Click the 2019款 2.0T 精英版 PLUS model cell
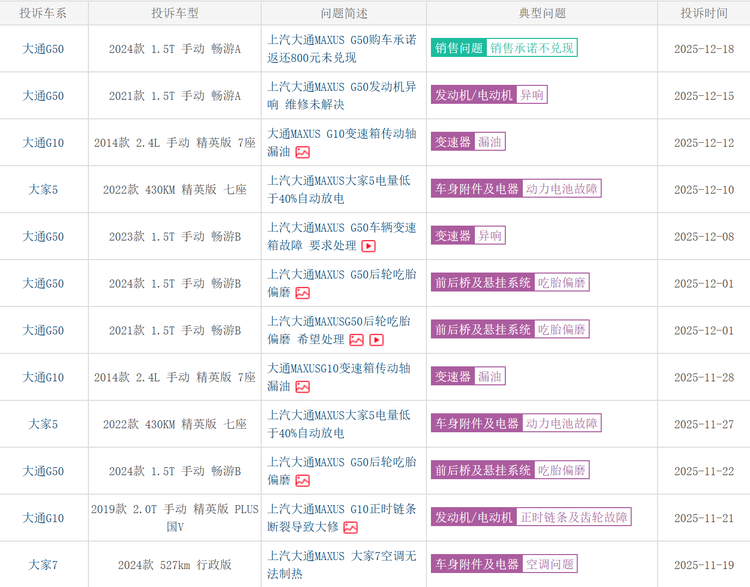 pyautogui.click(x=175, y=517)
